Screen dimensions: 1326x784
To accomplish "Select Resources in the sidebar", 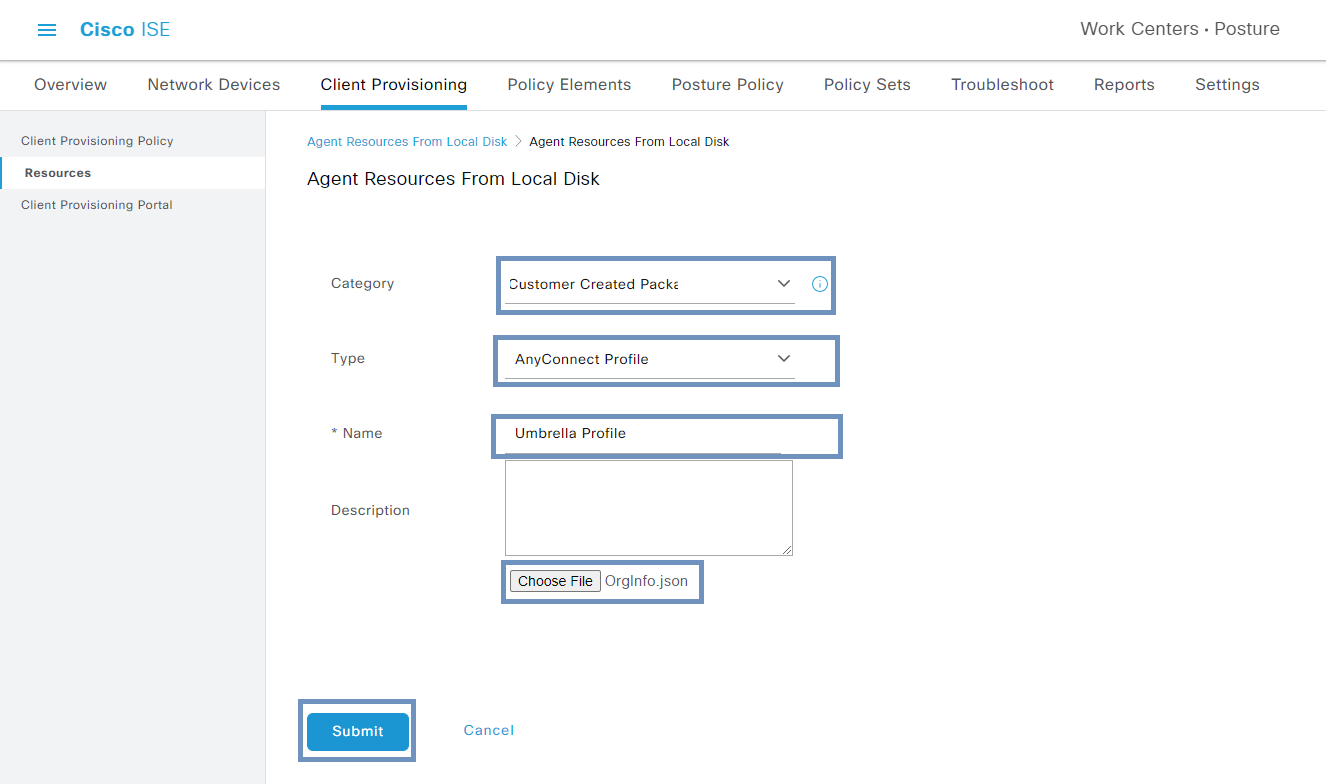I will point(132,173).
